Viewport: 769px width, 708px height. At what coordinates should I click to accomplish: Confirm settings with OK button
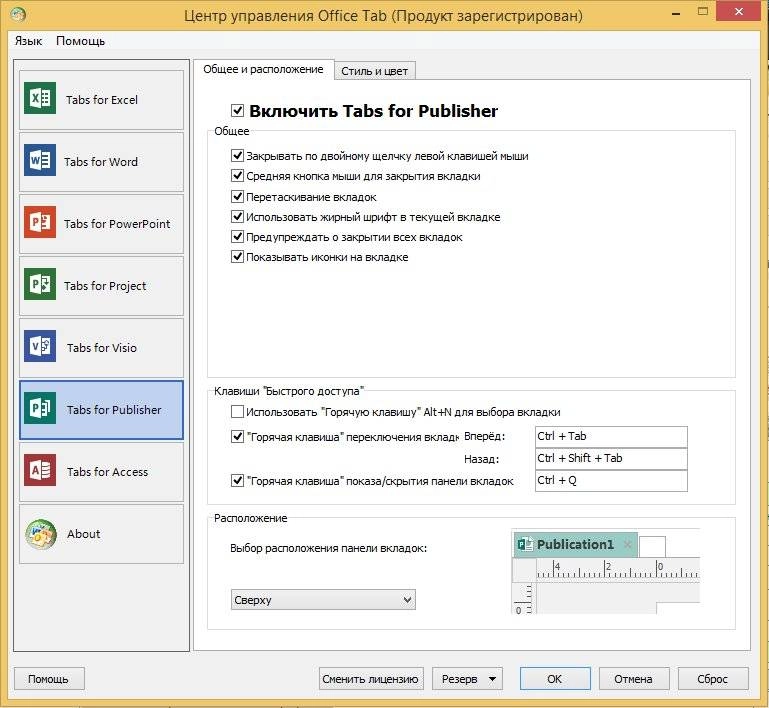(555, 679)
